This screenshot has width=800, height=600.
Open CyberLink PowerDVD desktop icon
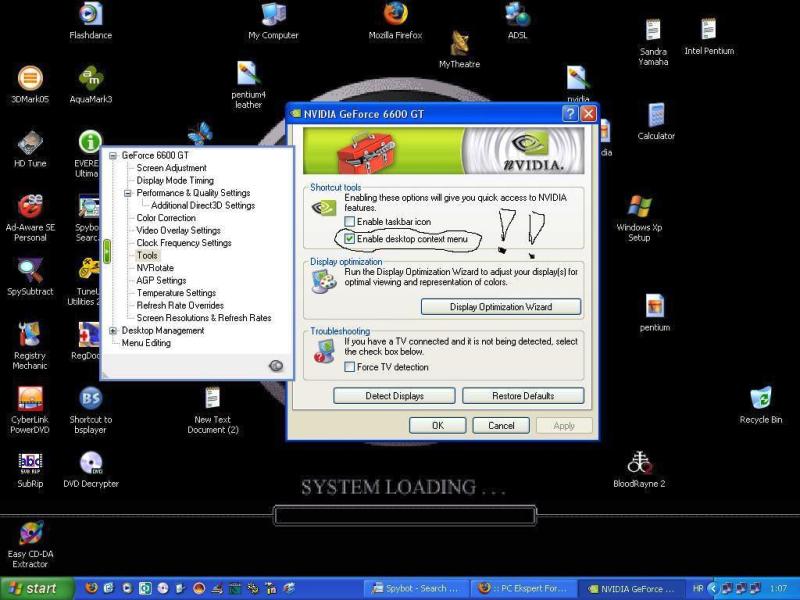[x=30, y=399]
